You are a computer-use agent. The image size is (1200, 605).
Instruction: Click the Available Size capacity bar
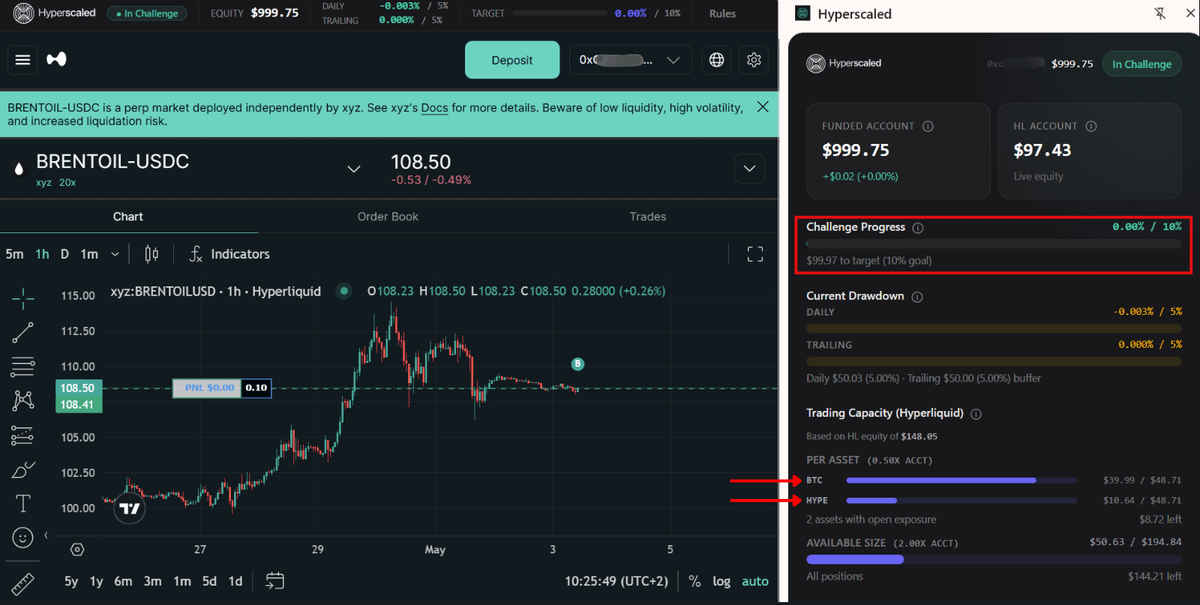pos(994,560)
